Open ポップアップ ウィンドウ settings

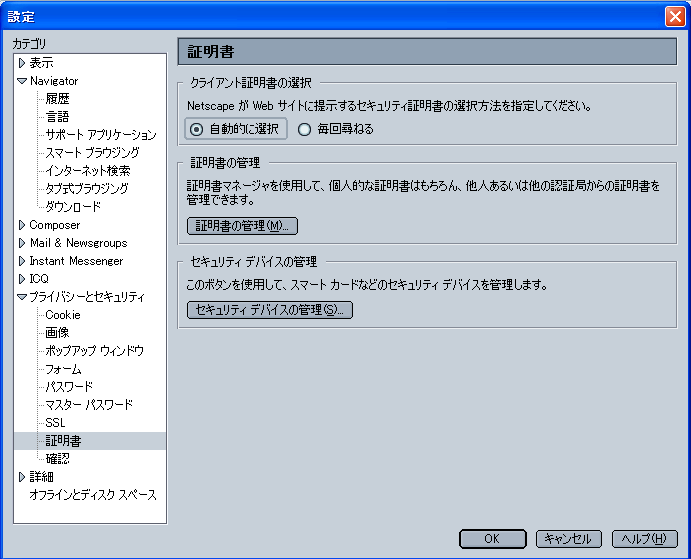tap(94, 351)
